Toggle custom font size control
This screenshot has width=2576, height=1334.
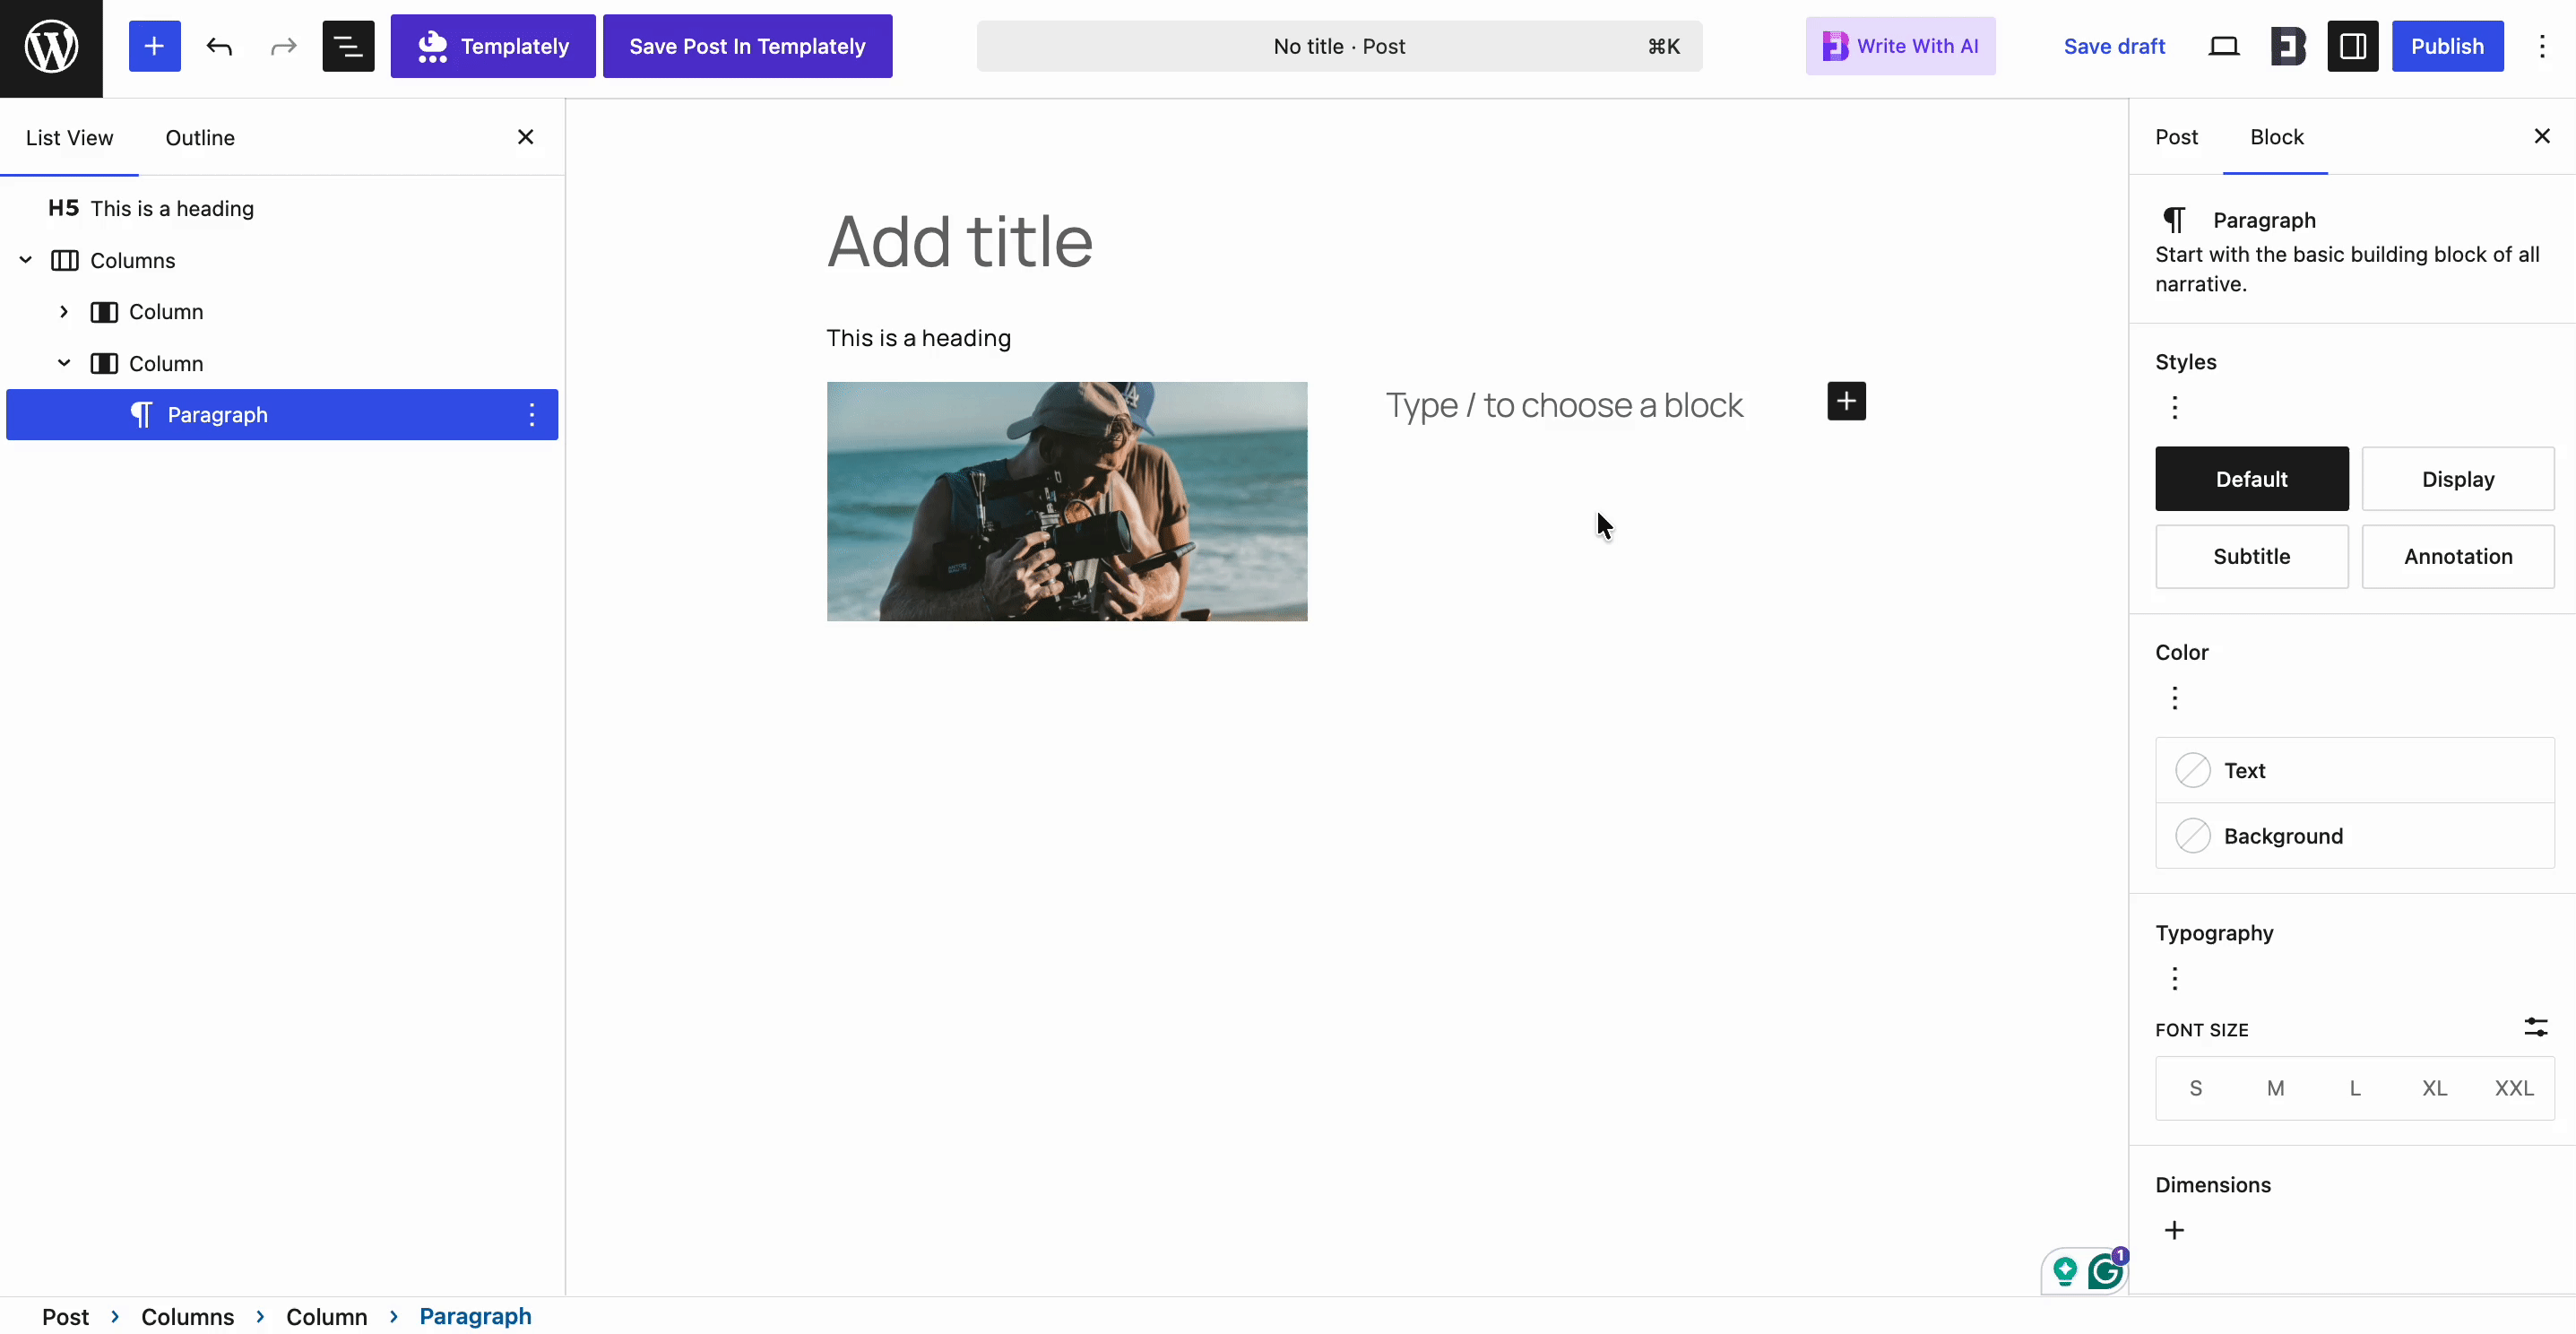2535,1027
